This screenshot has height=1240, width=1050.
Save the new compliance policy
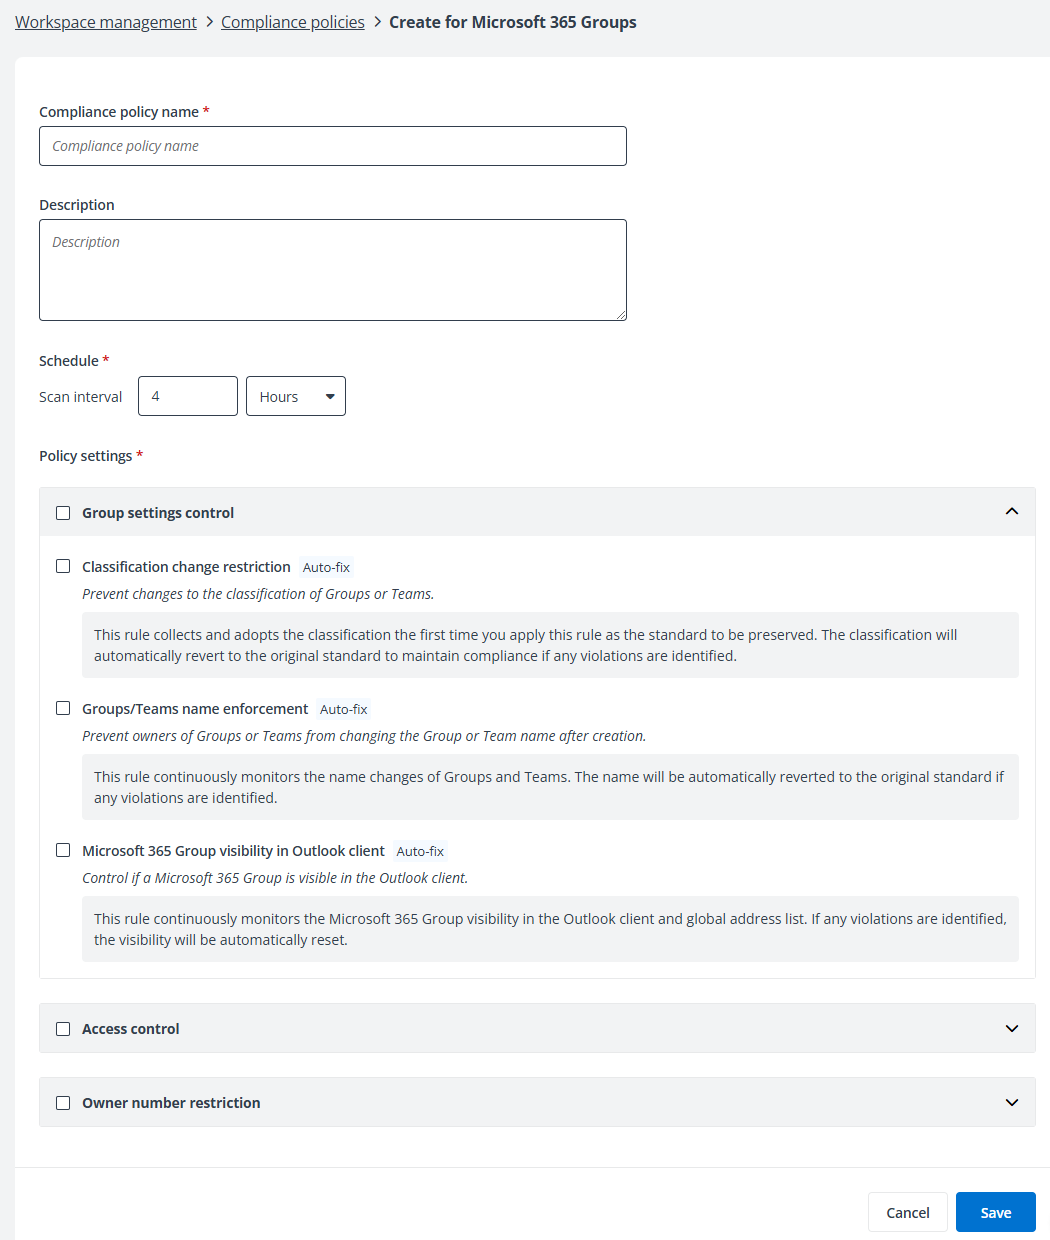coord(995,1211)
